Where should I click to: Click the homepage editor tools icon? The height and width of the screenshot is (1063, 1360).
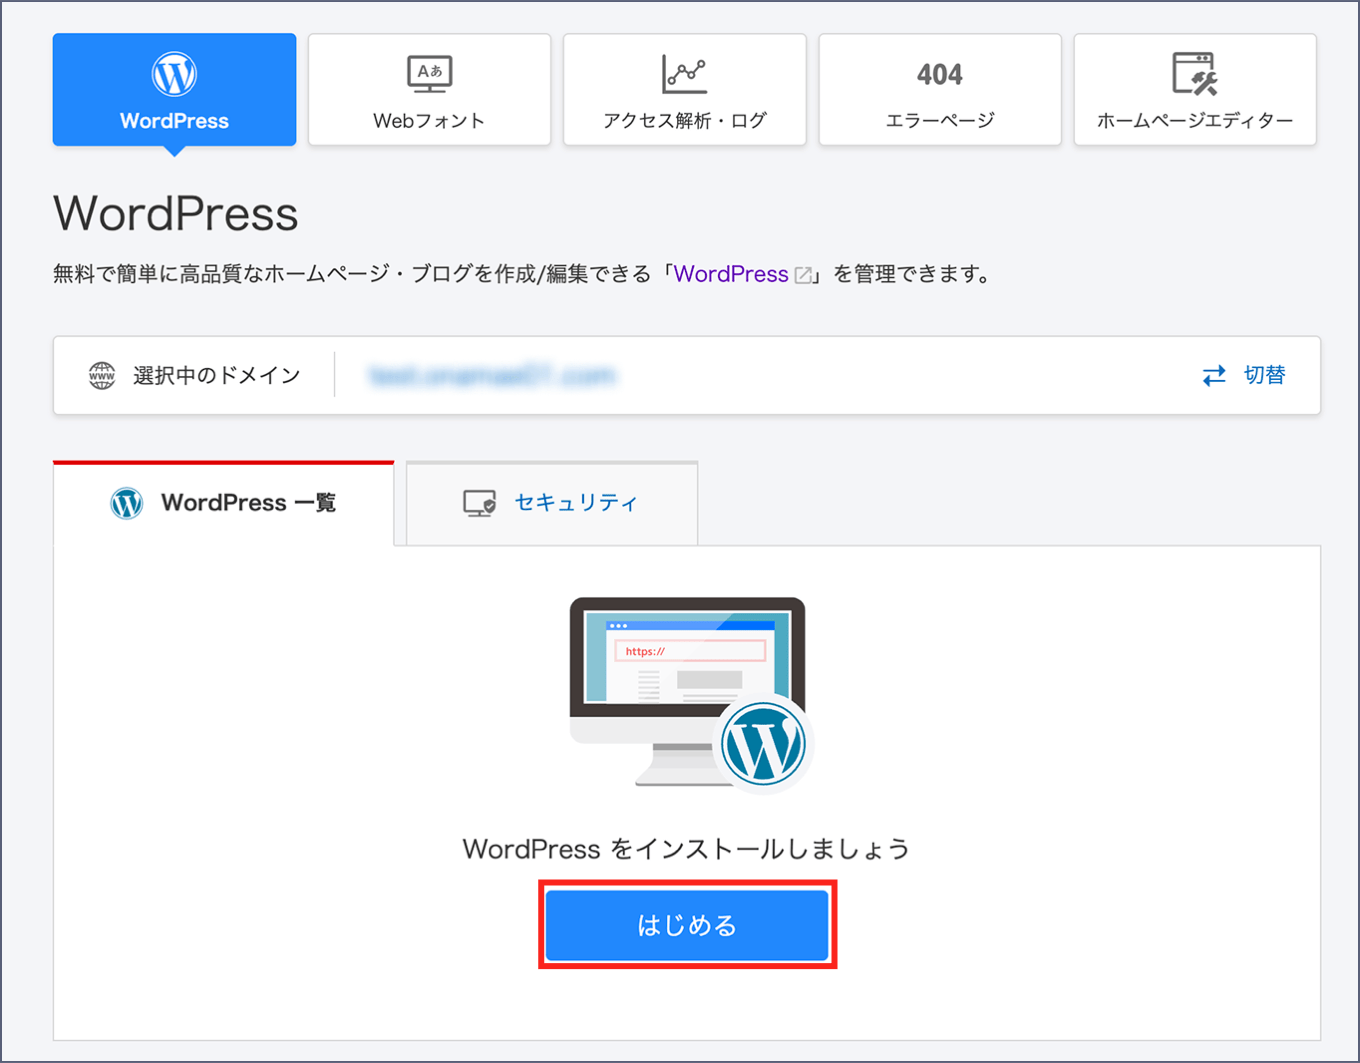click(1195, 74)
